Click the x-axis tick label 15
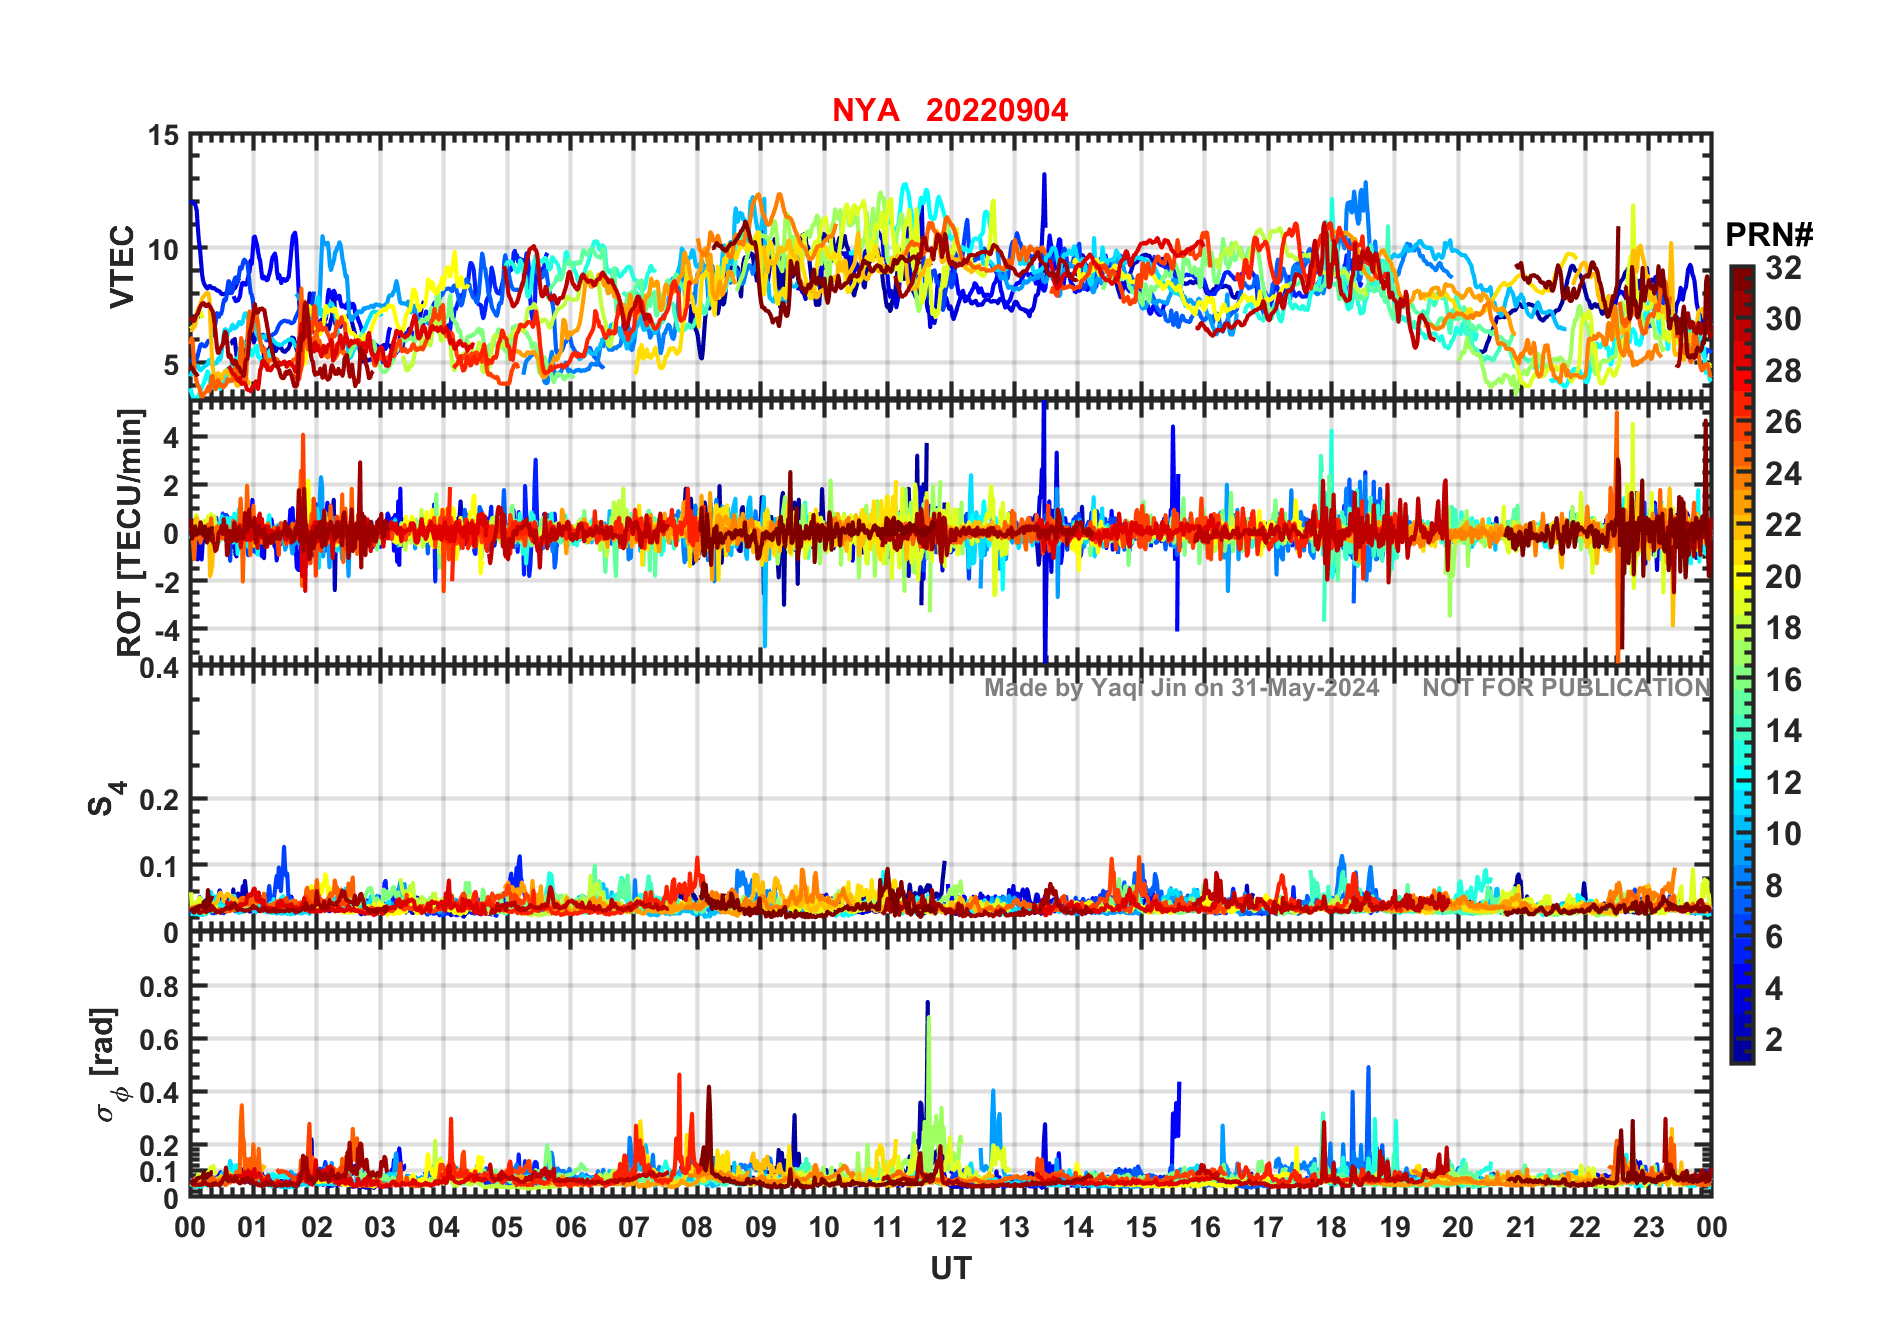 pyautogui.click(x=1141, y=1227)
